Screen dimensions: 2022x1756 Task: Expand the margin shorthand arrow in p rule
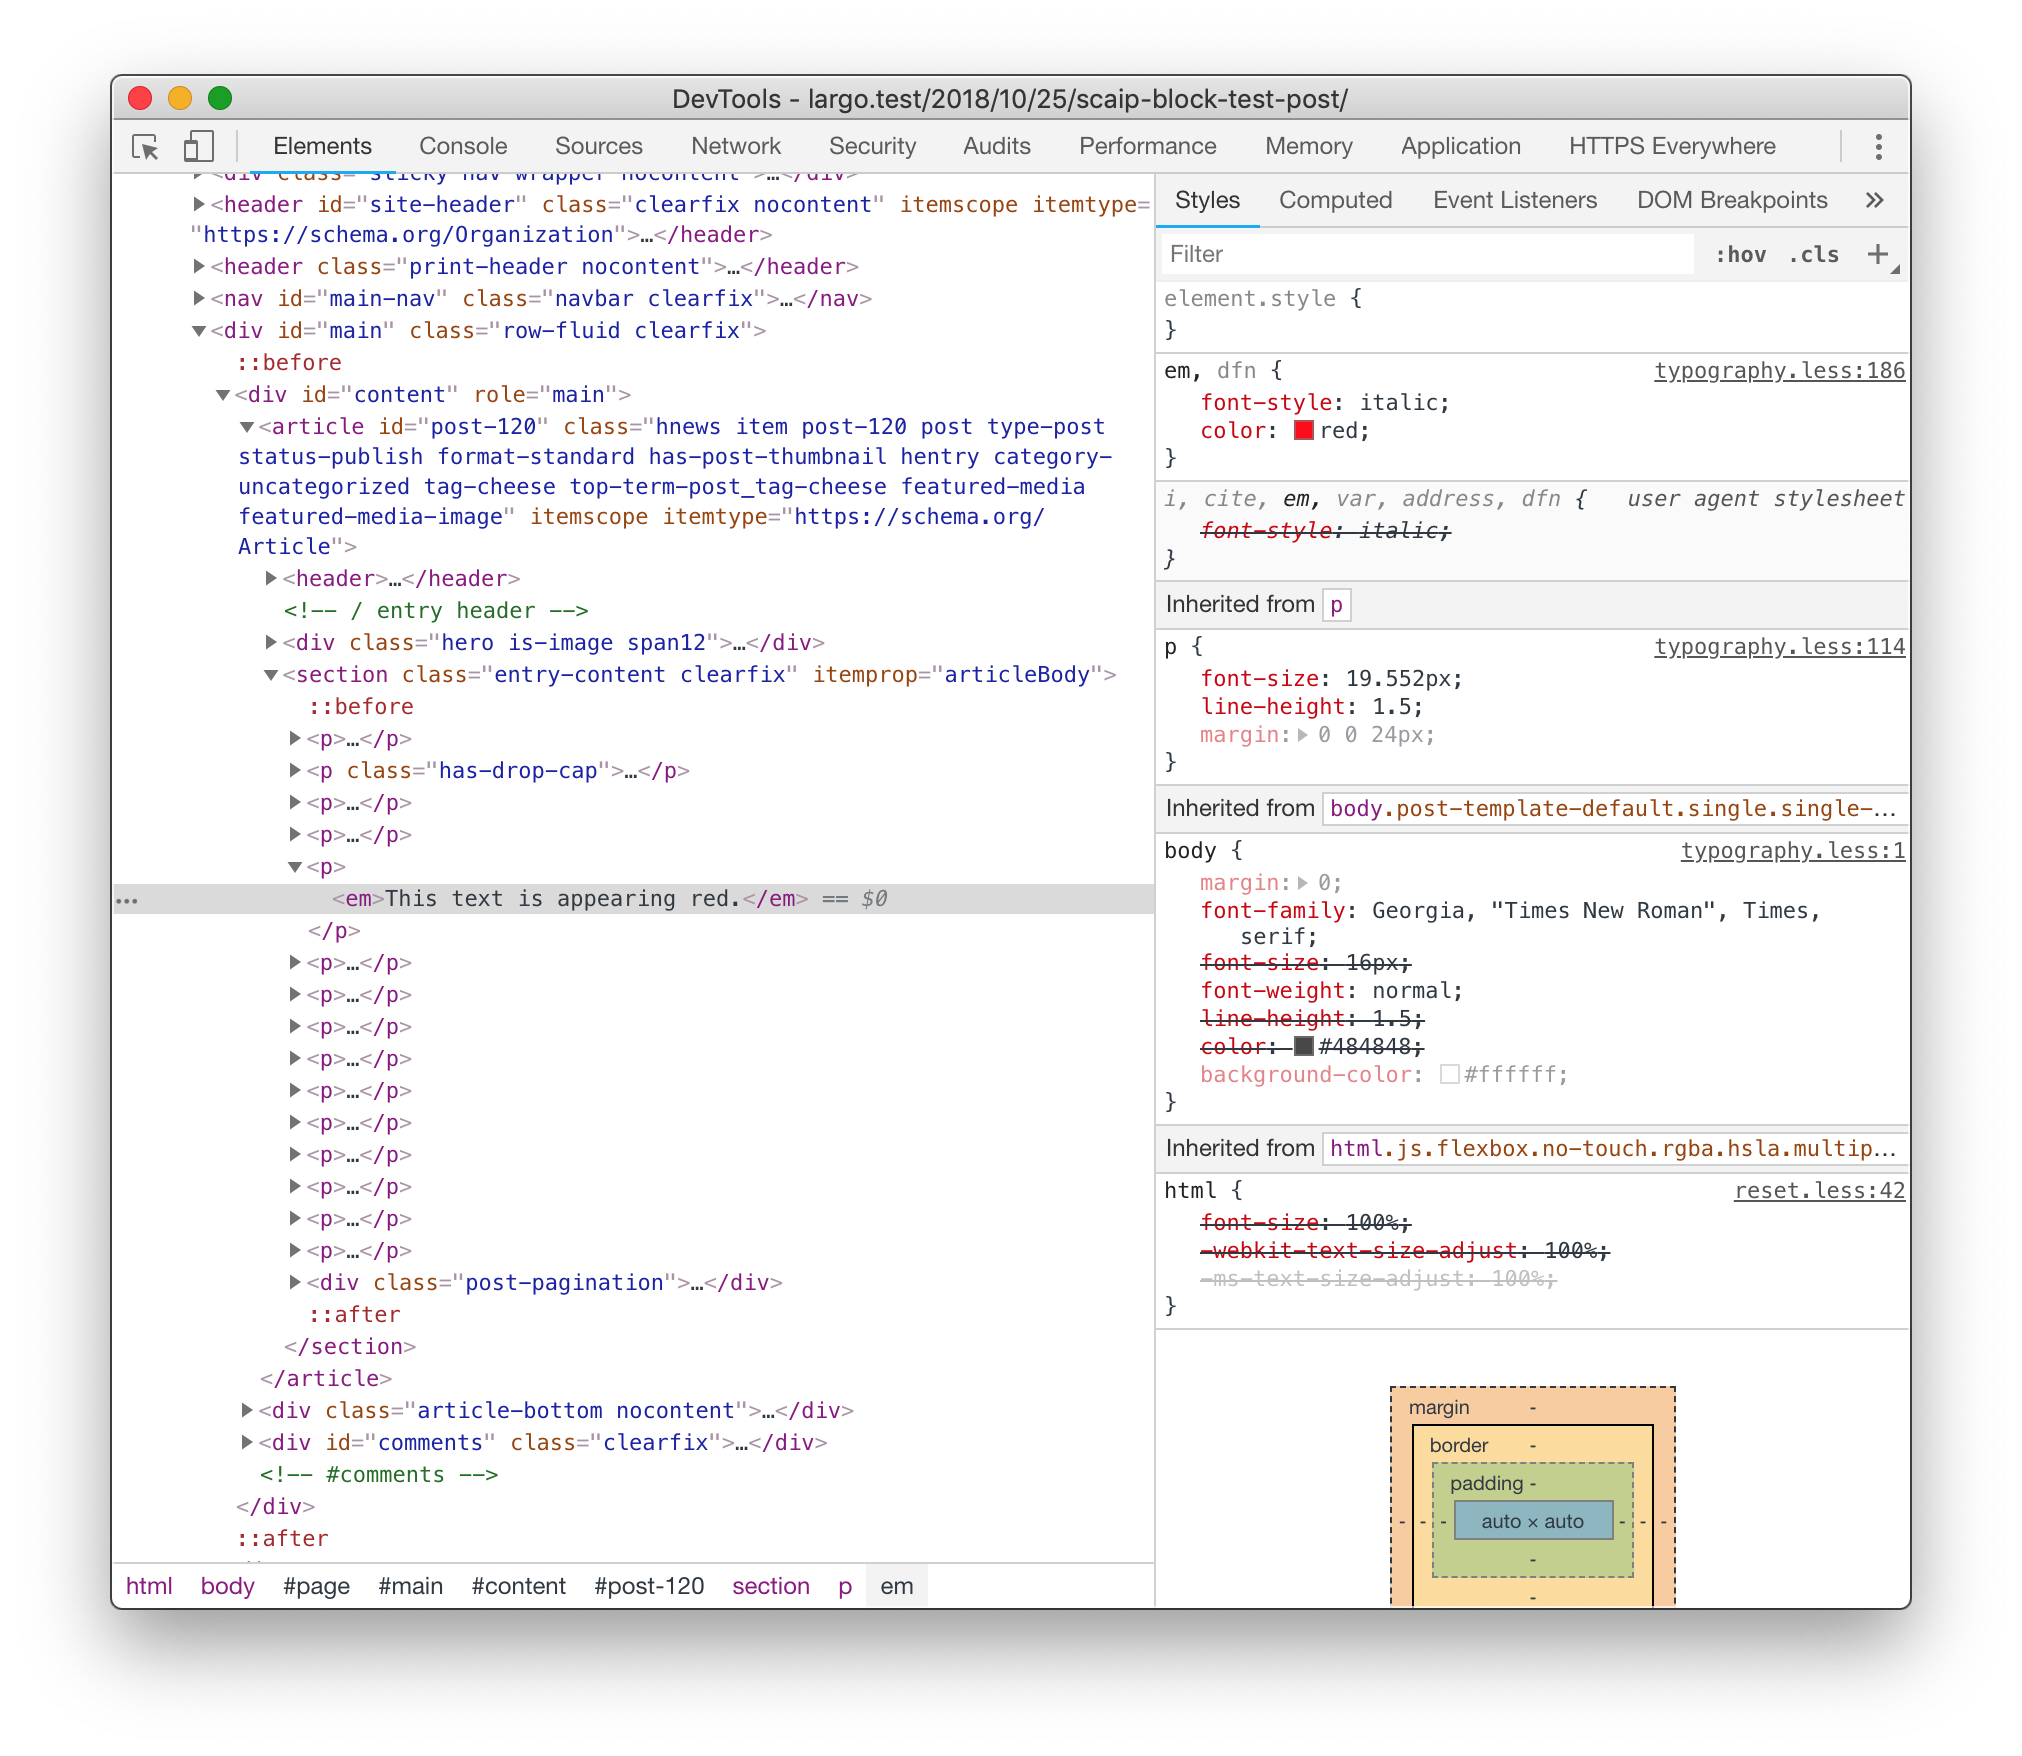pos(1303,735)
